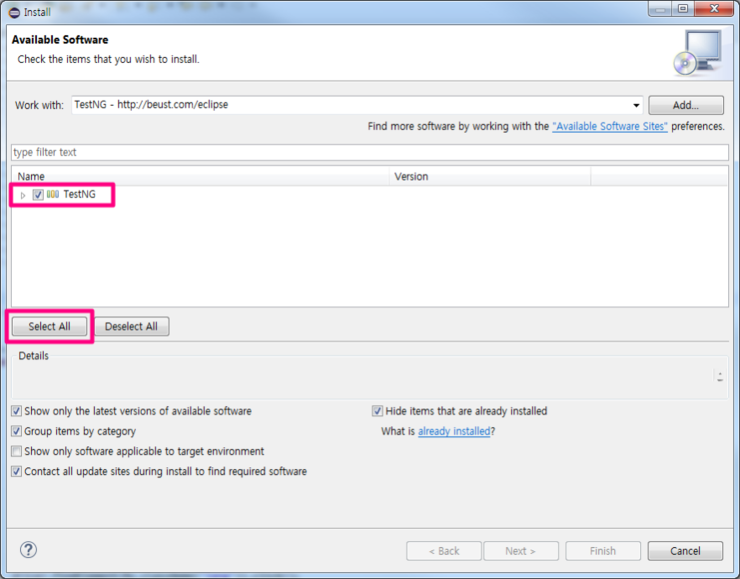Toggle Contact all update sites checkbox
Viewport: 740px width, 579px height.
17,471
